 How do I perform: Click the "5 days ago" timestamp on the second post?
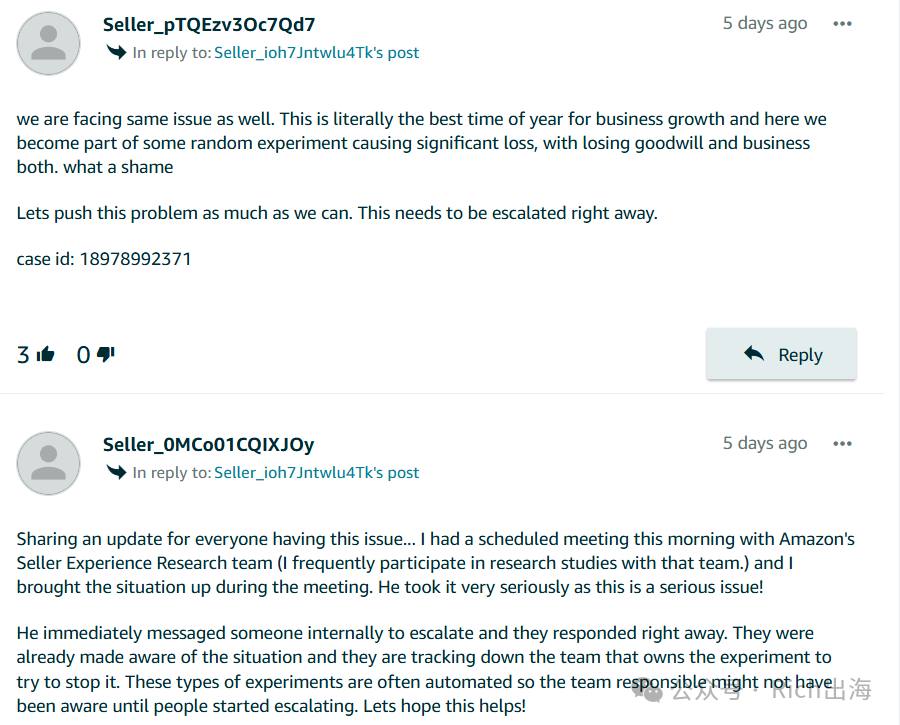click(765, 444)
